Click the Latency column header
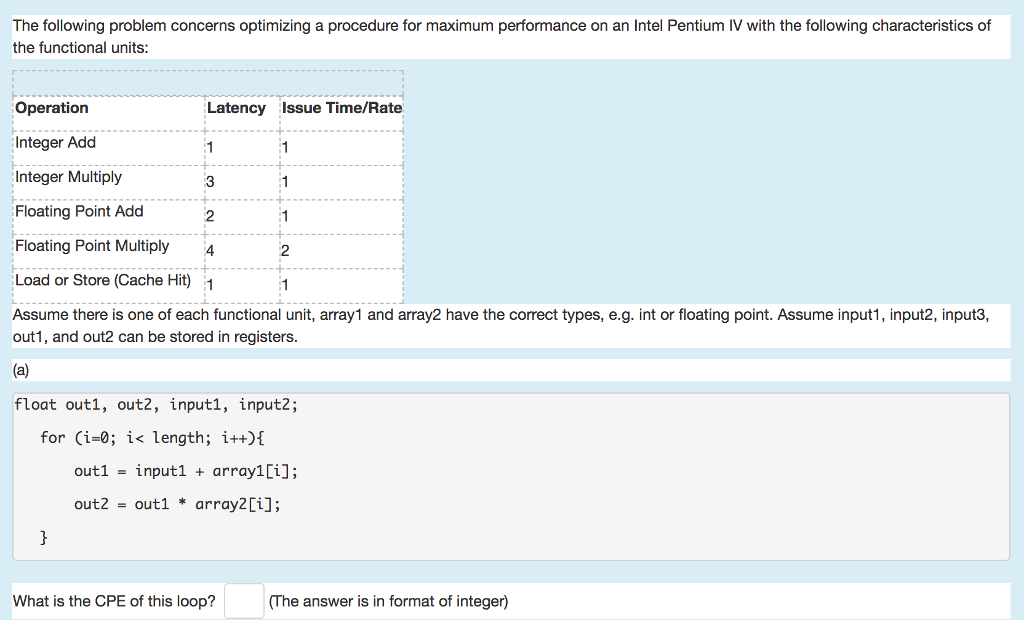This screenshot has width=1024, height=620. 236,108
